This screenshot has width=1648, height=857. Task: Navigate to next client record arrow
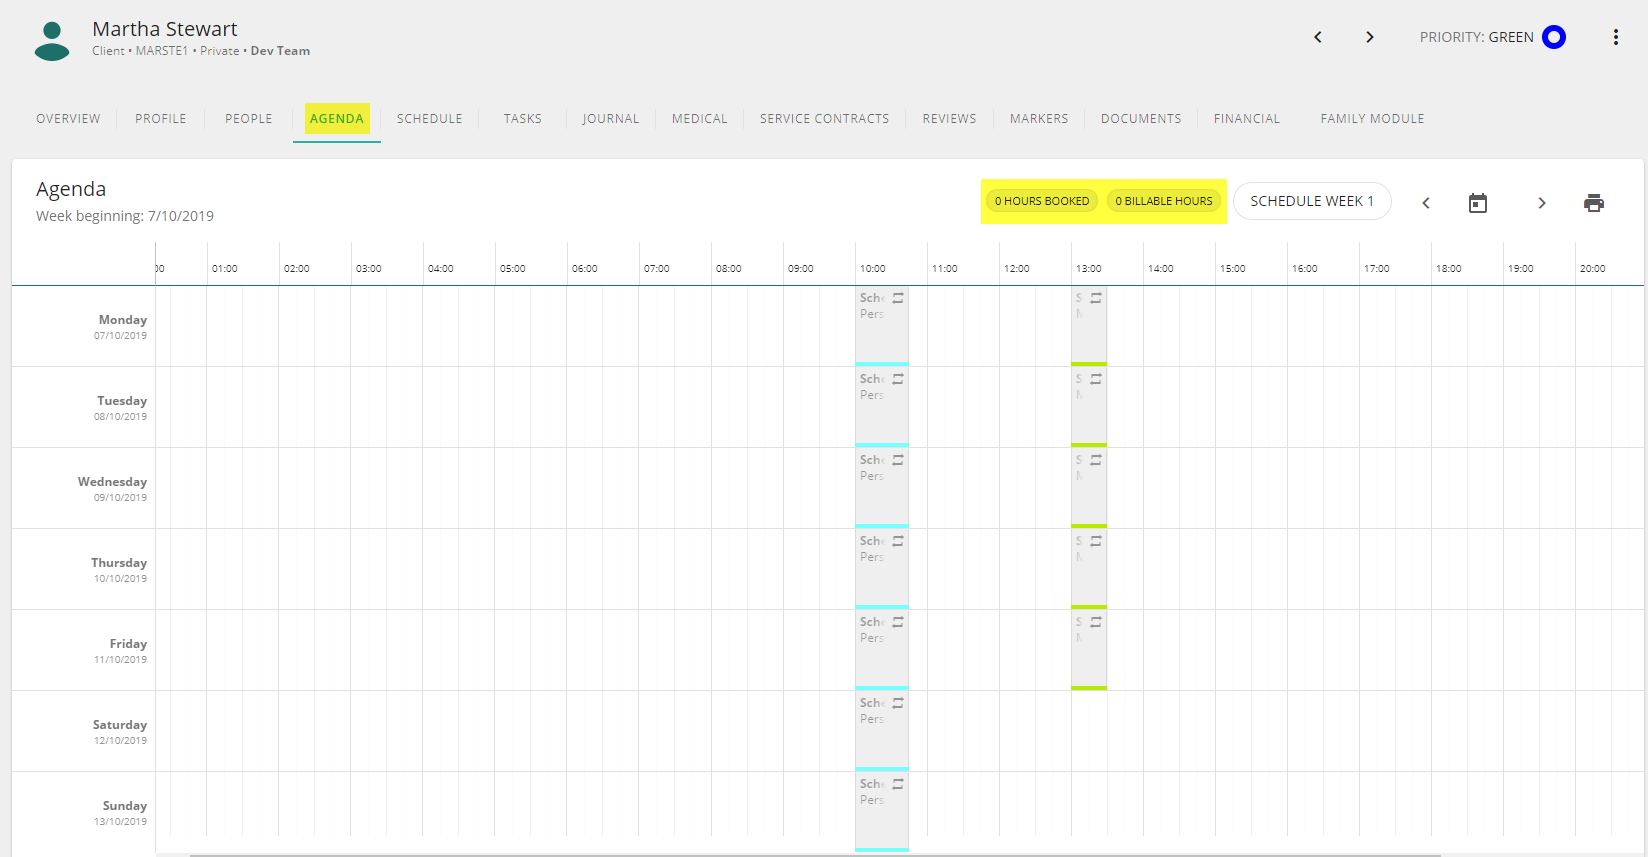pyautogui.click(x=1370, y=37)
